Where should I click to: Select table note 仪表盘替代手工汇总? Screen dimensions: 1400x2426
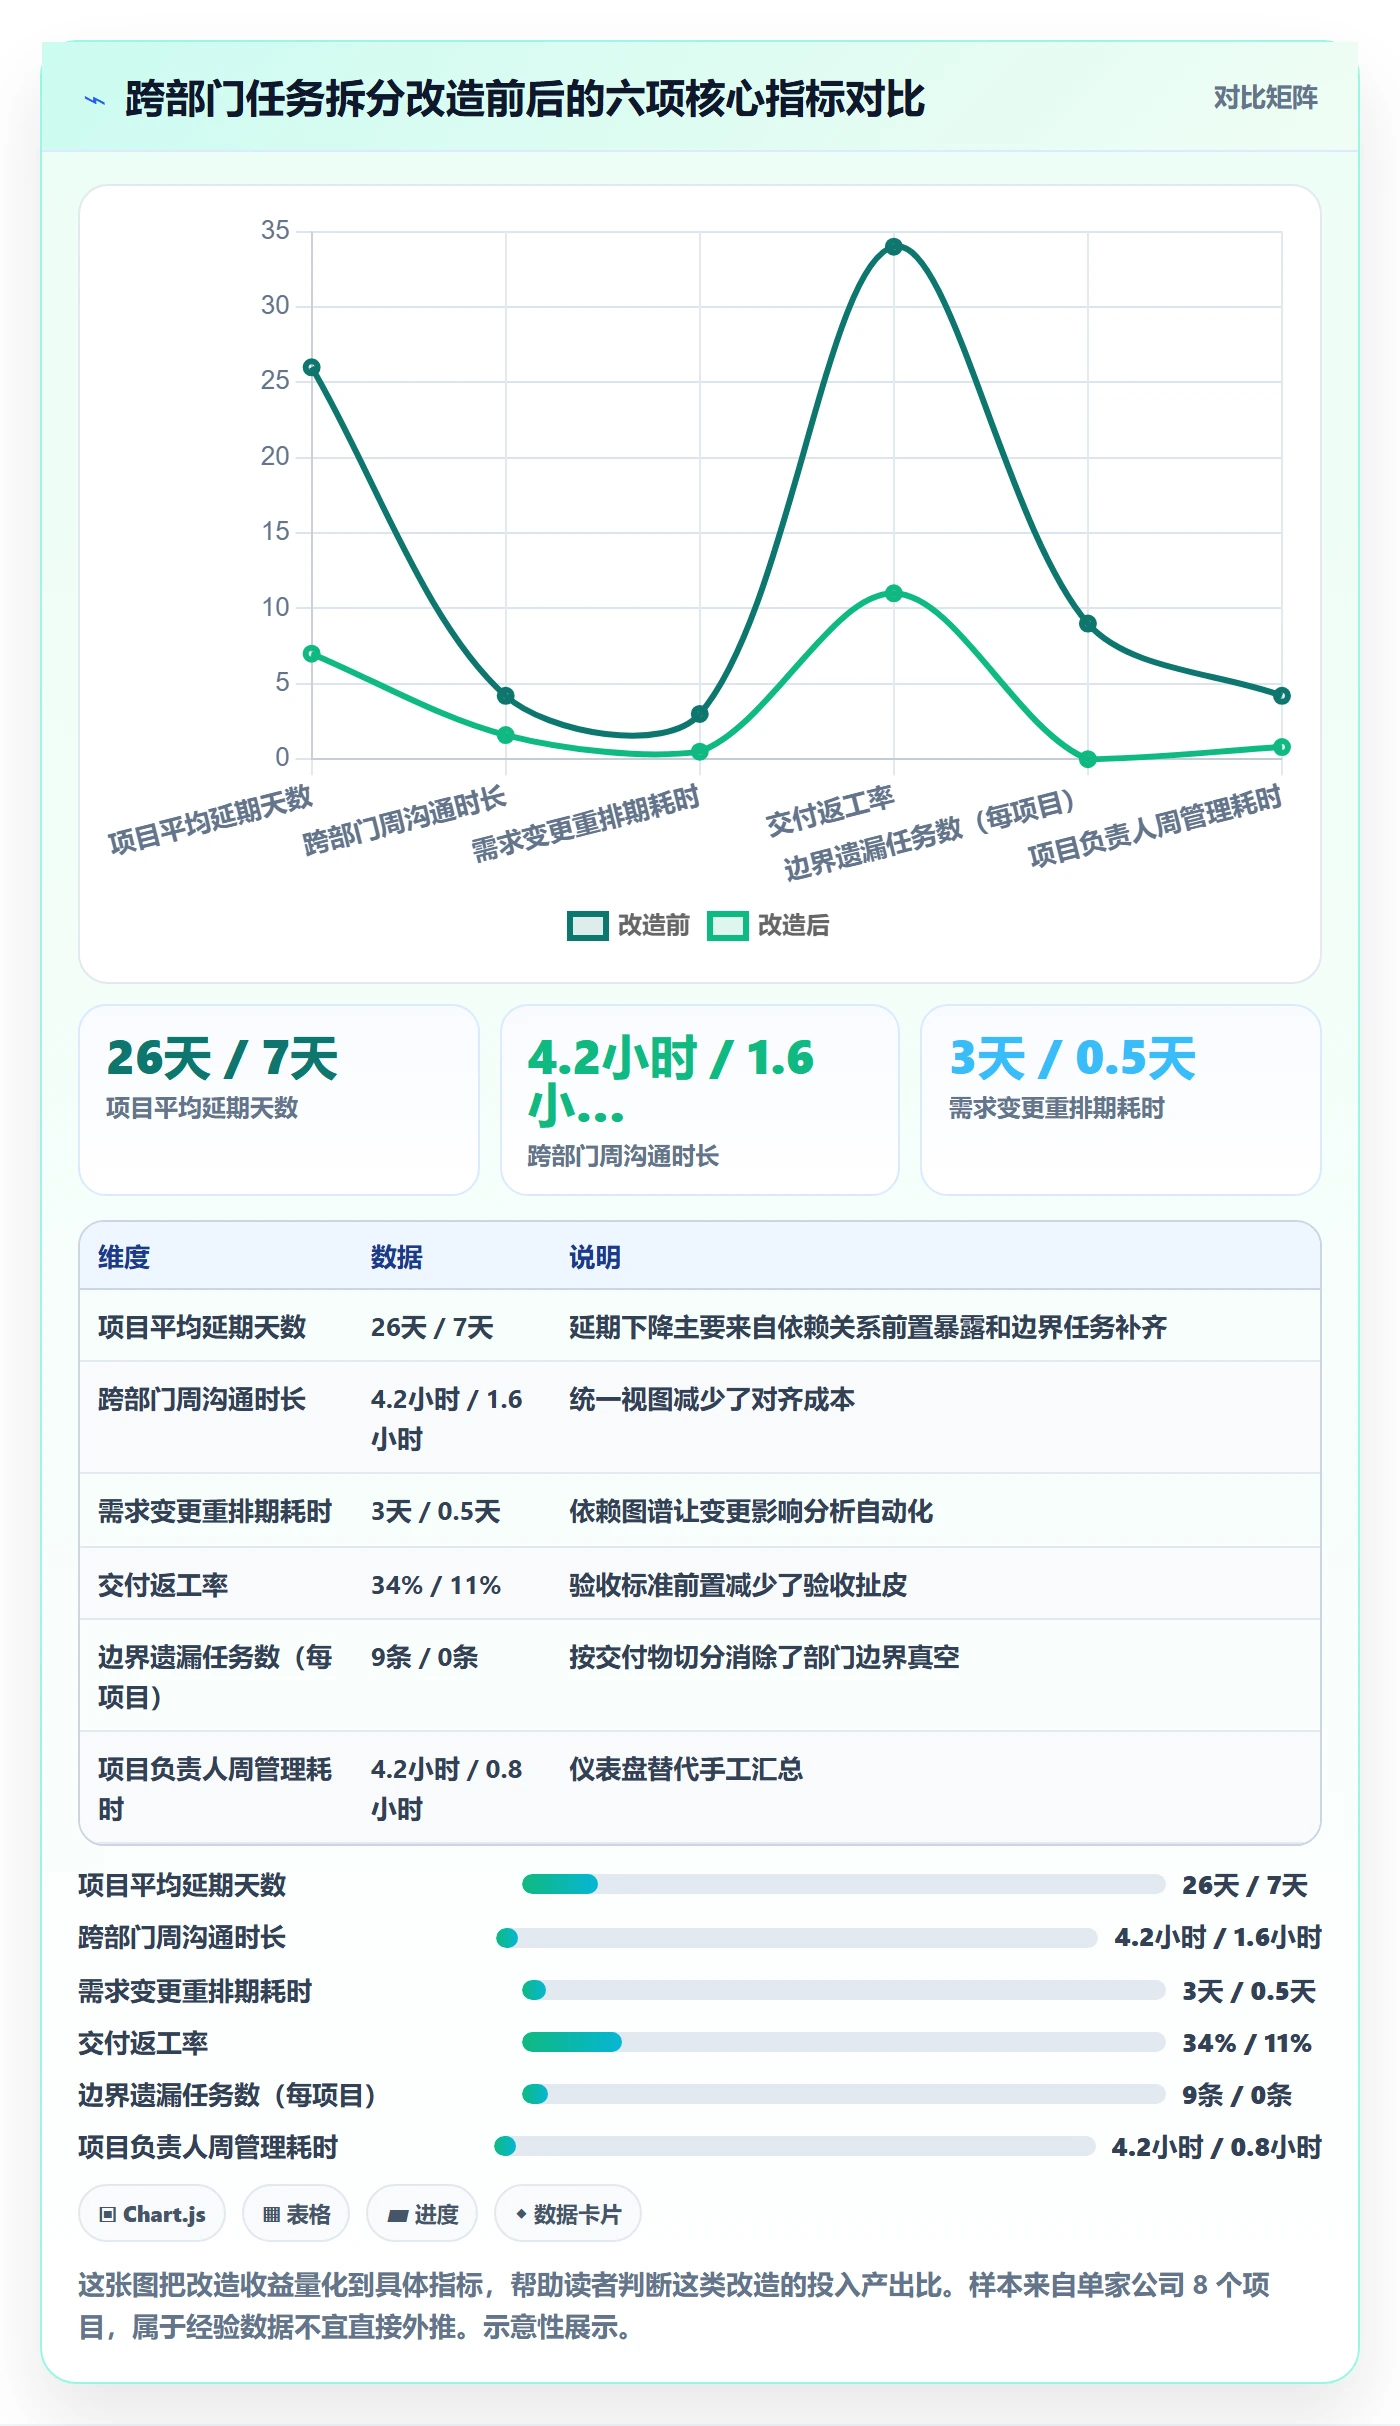coord(686,1769)
